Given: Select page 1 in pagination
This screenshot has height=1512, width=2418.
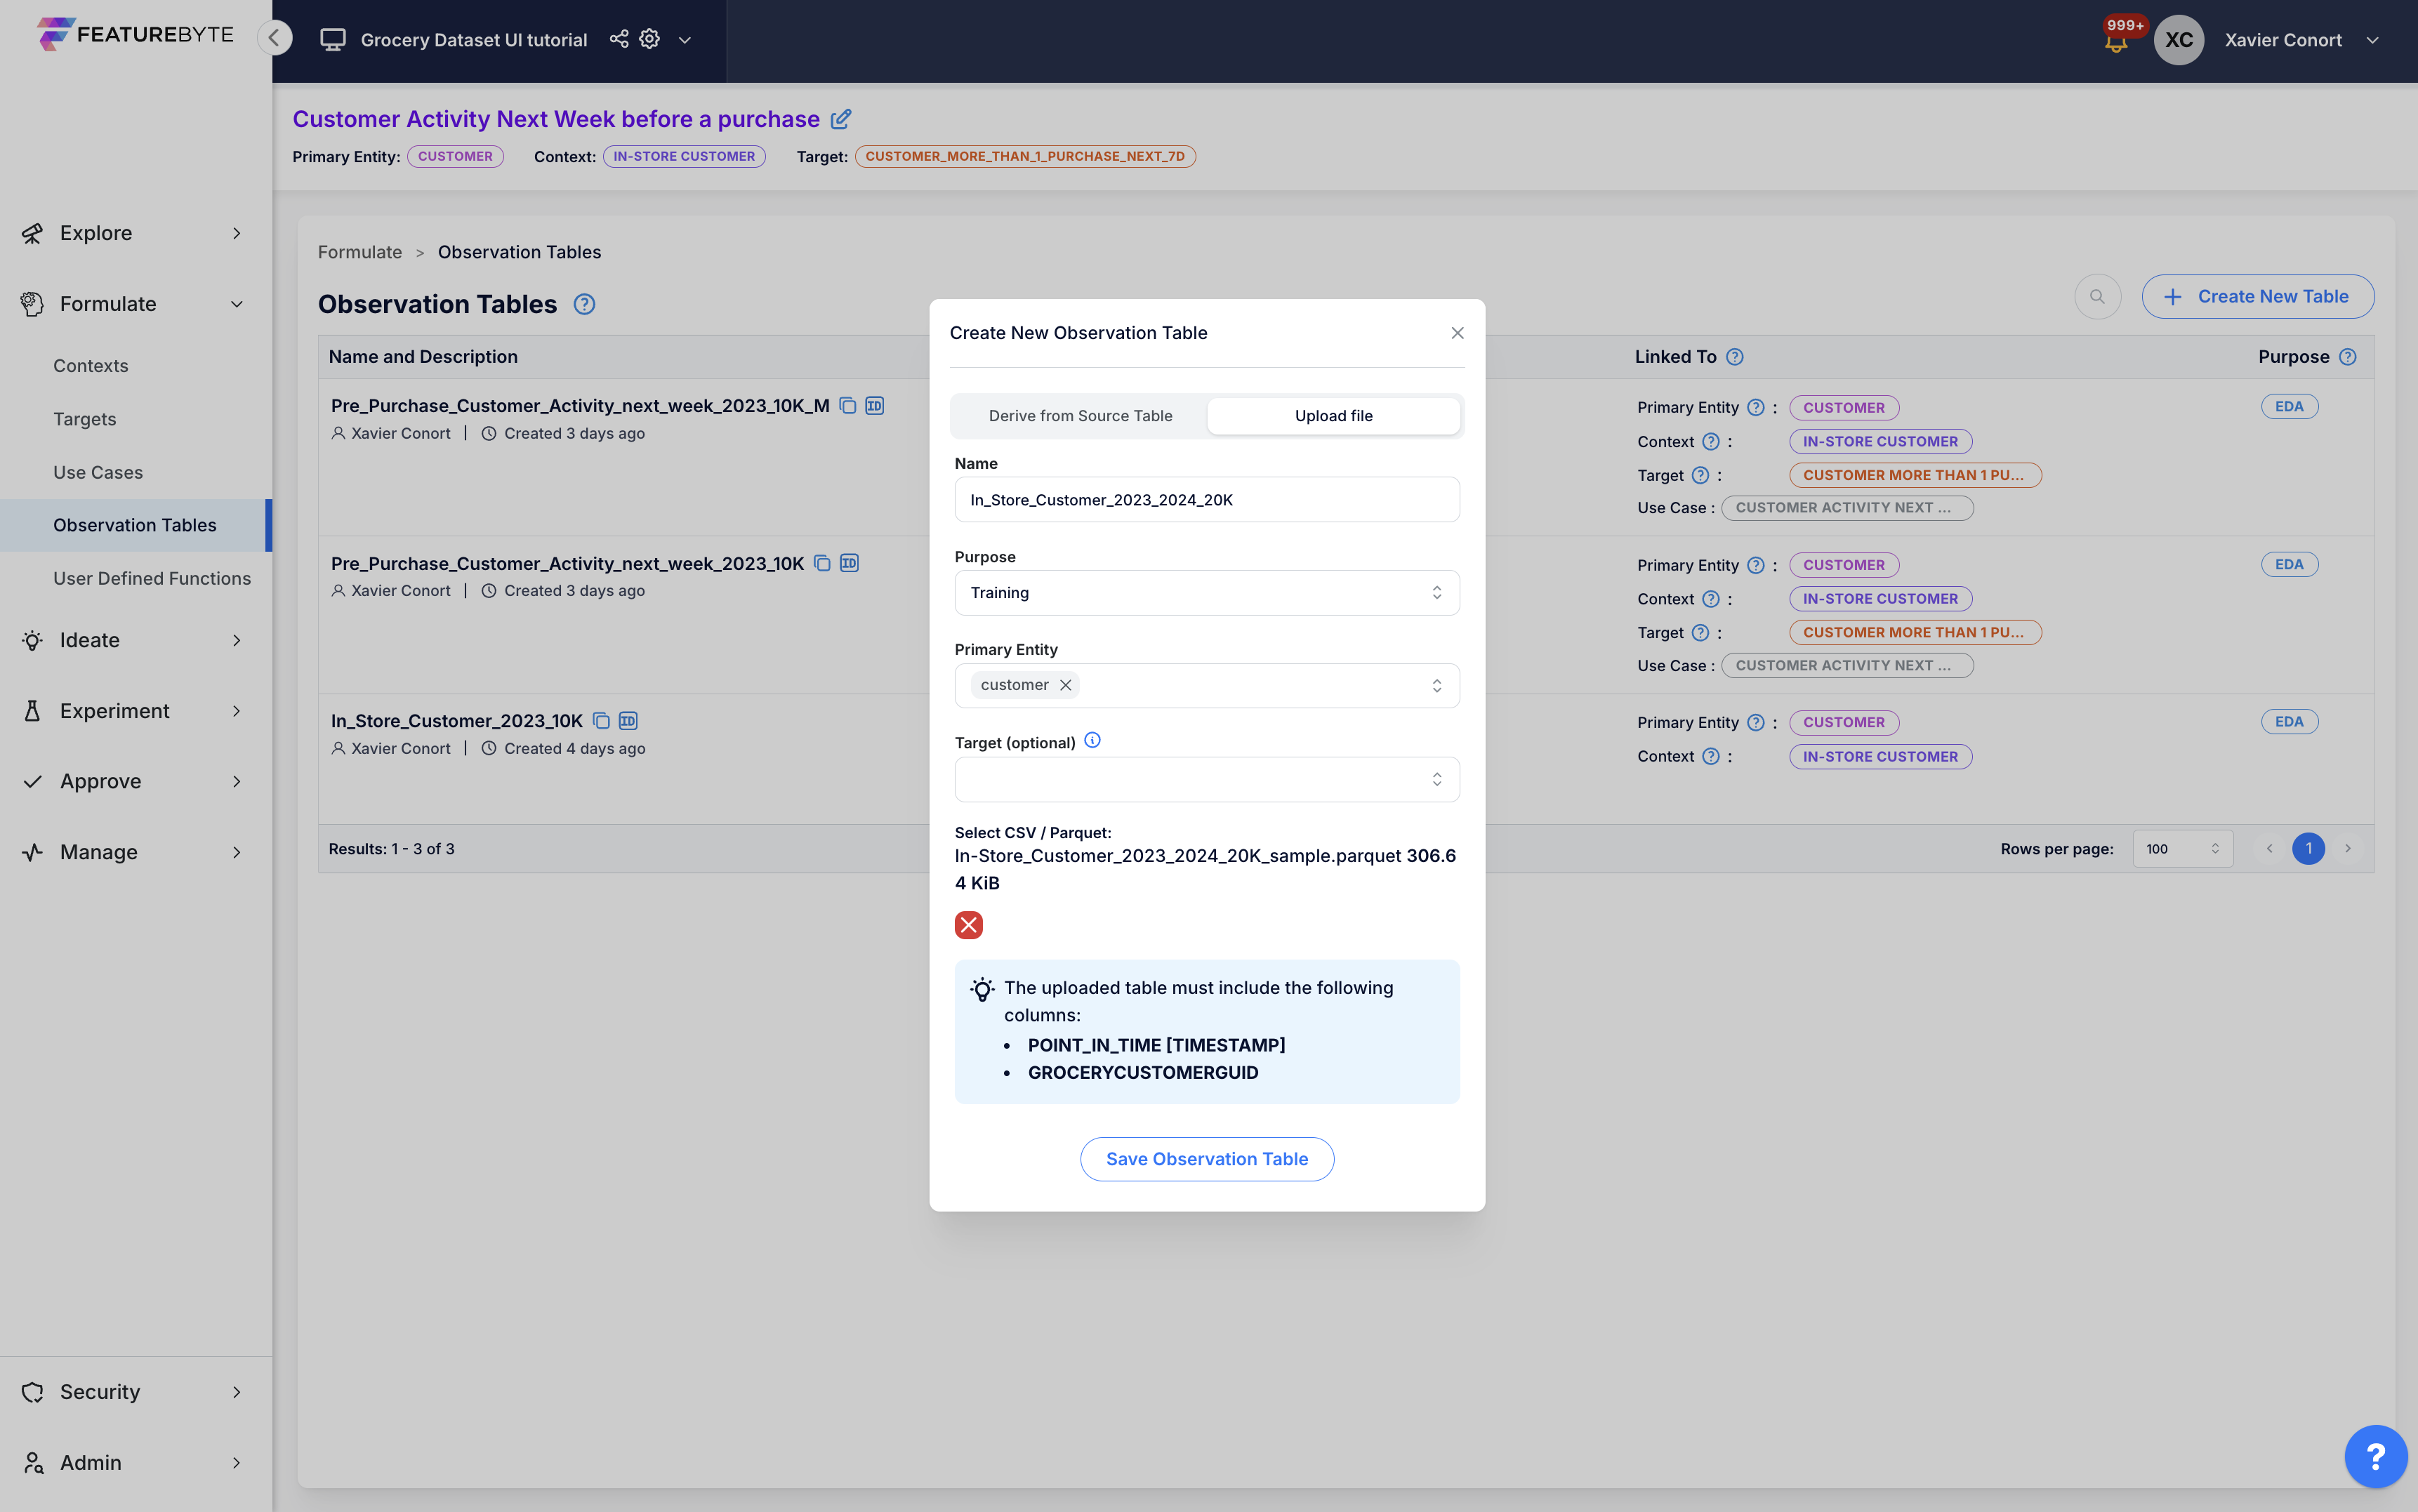Looking at the screenshot, I should [x=2308, y=849].
